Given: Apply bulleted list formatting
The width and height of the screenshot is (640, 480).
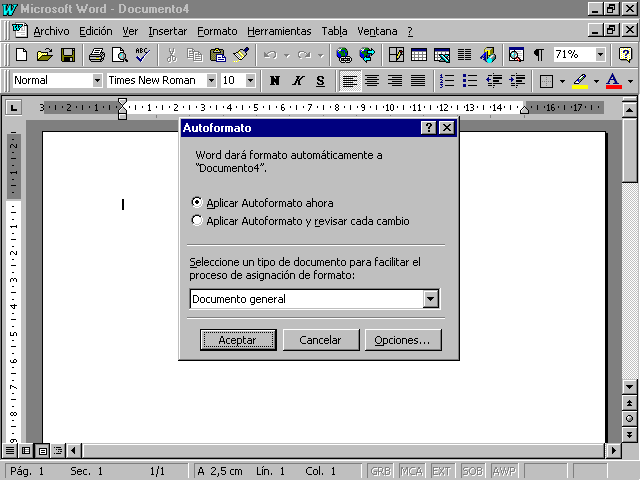Looking at the screenshot, I should [470, 81].
